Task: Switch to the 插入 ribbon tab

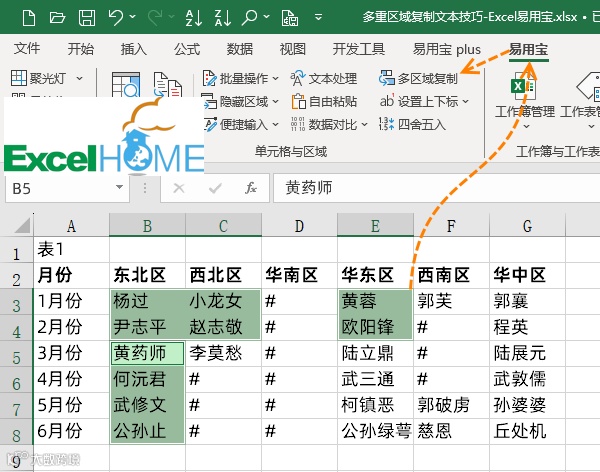Action: click(x=134, y=49)
